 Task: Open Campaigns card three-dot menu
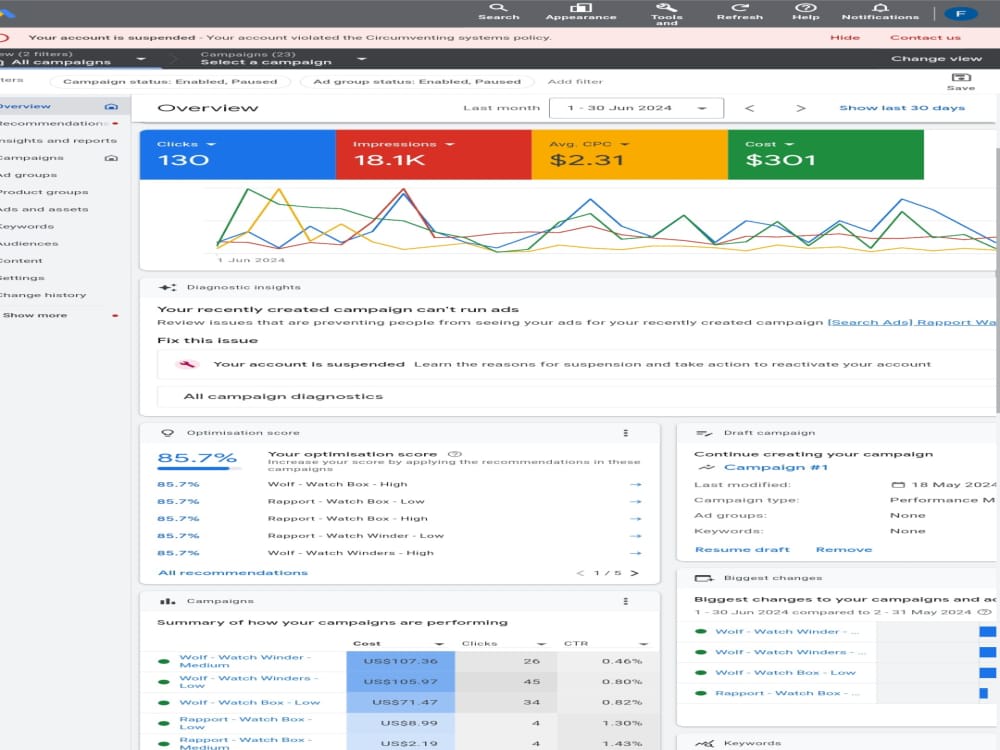[626, 601]
